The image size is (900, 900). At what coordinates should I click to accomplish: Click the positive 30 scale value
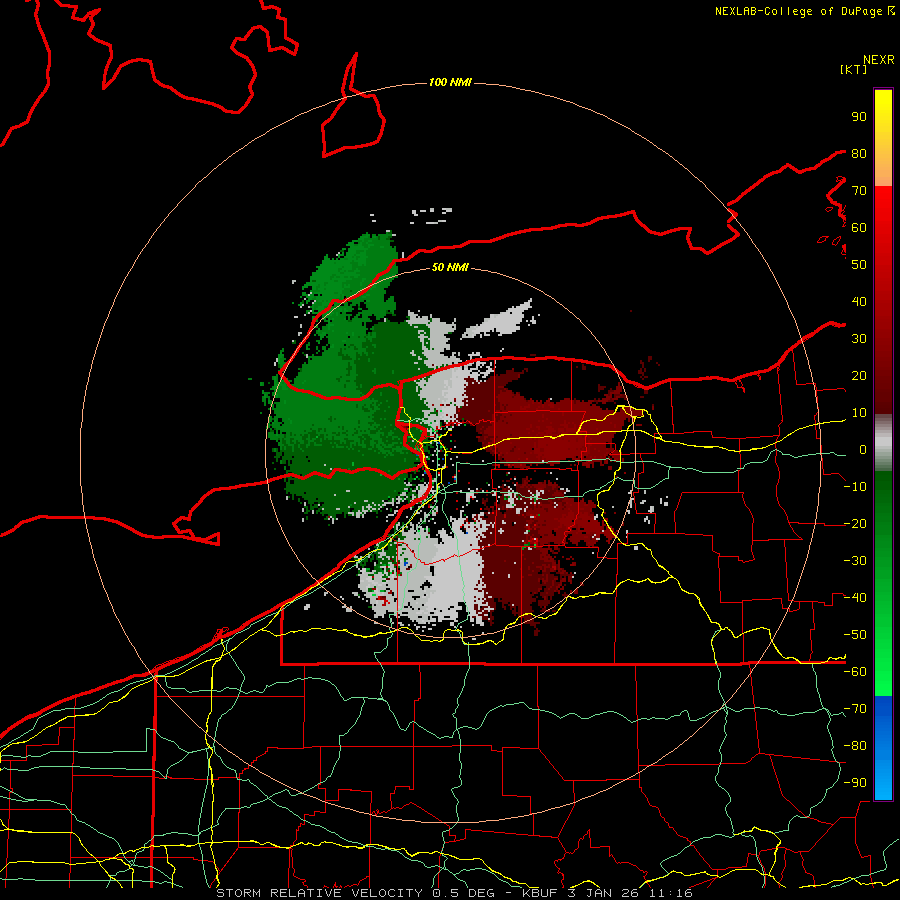coord(859,339)
